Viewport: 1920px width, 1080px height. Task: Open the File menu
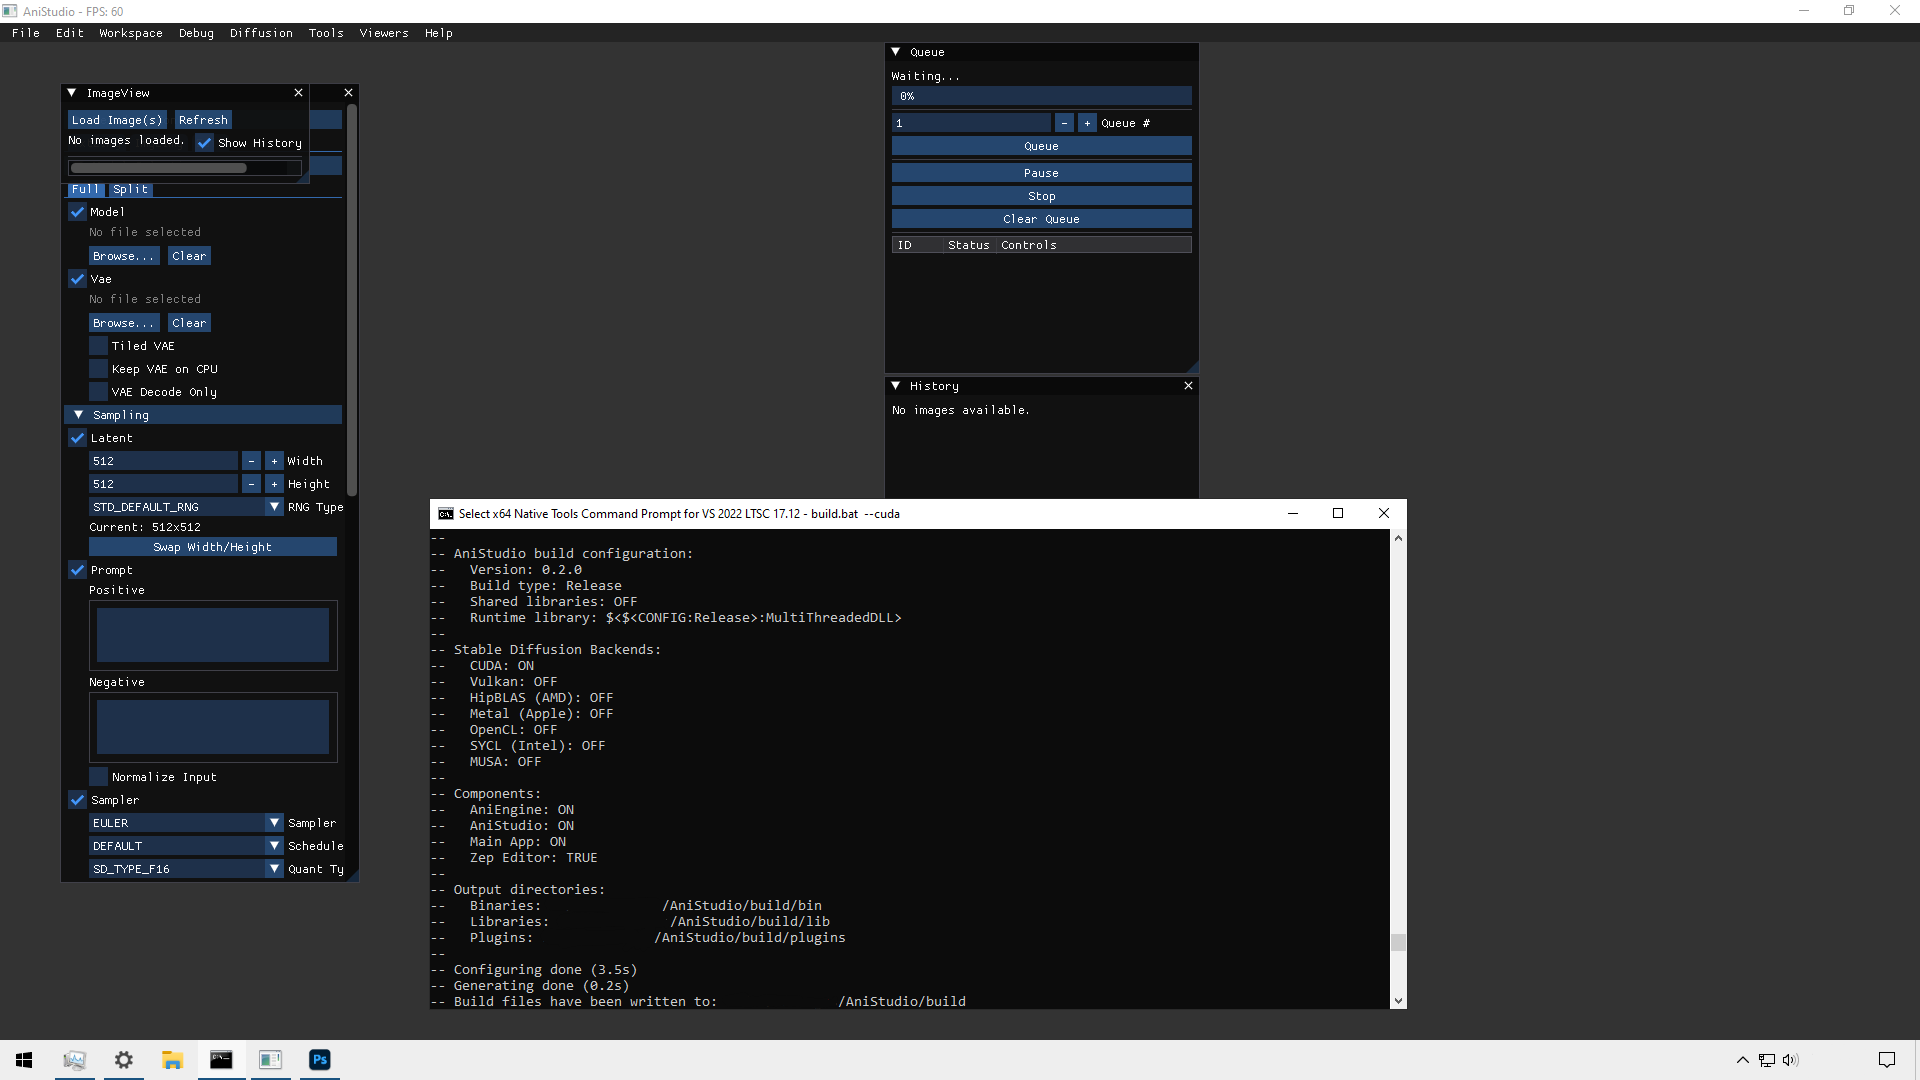(26, 33)
